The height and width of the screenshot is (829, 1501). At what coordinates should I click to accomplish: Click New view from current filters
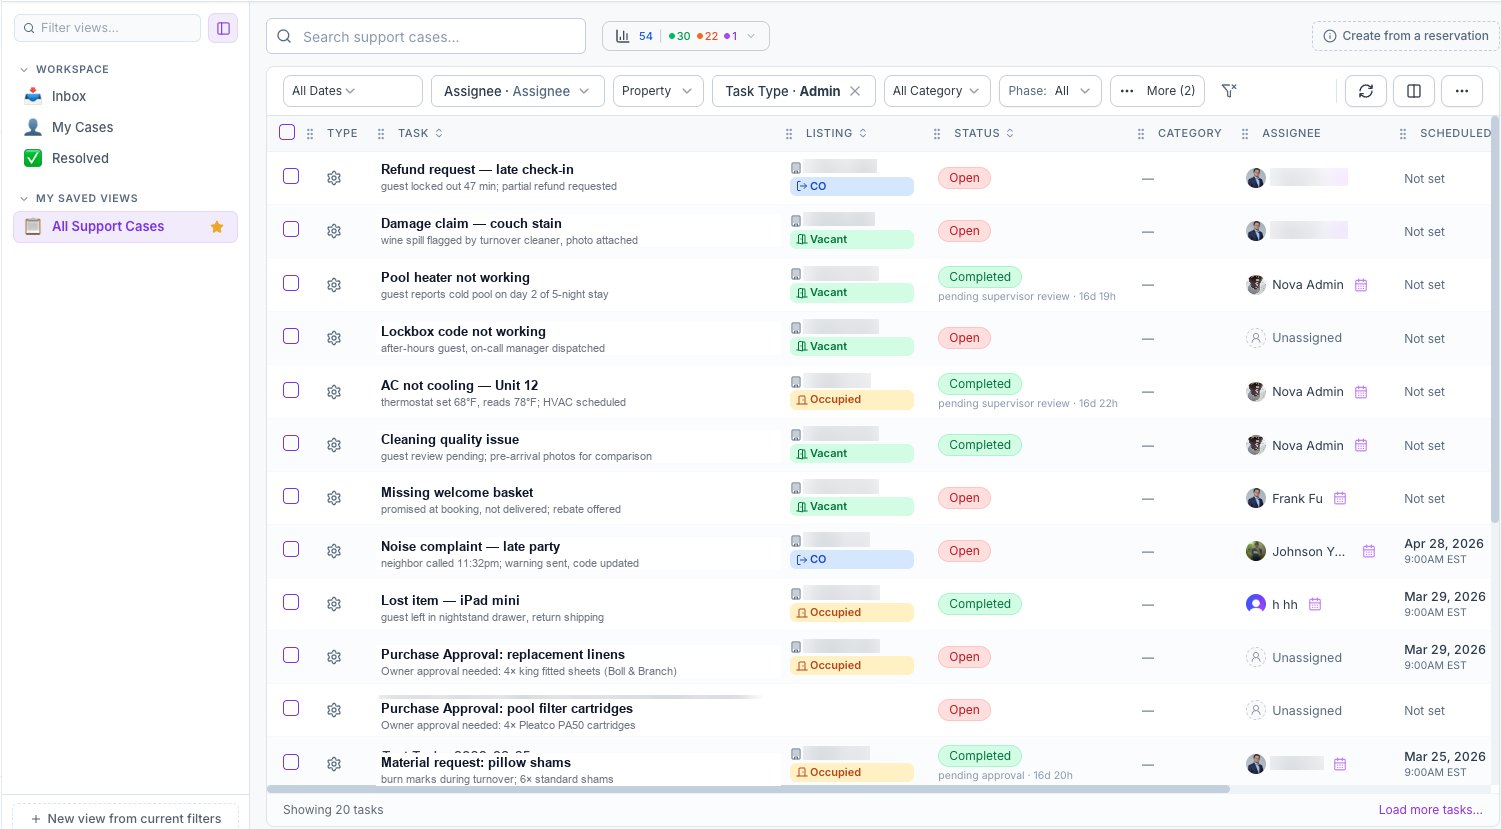point(126,818)
